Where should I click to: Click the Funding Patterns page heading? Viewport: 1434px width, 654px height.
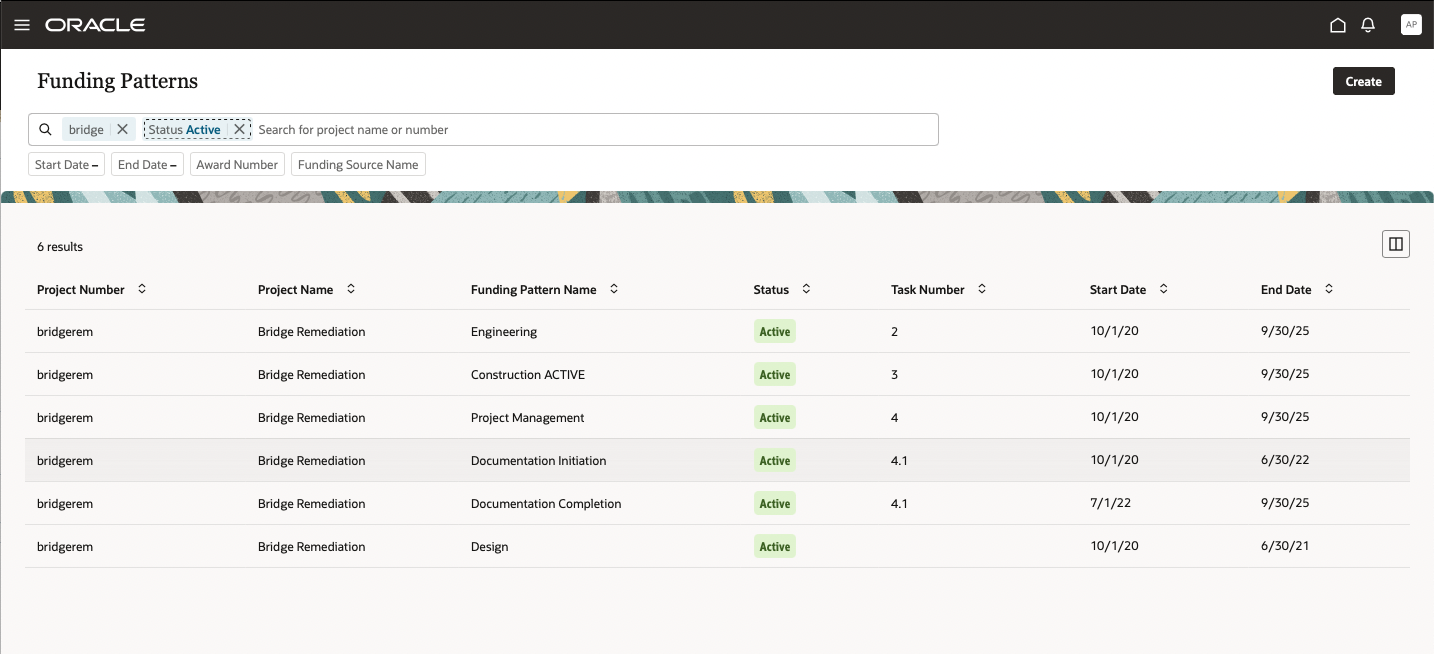tap(118, 81)
